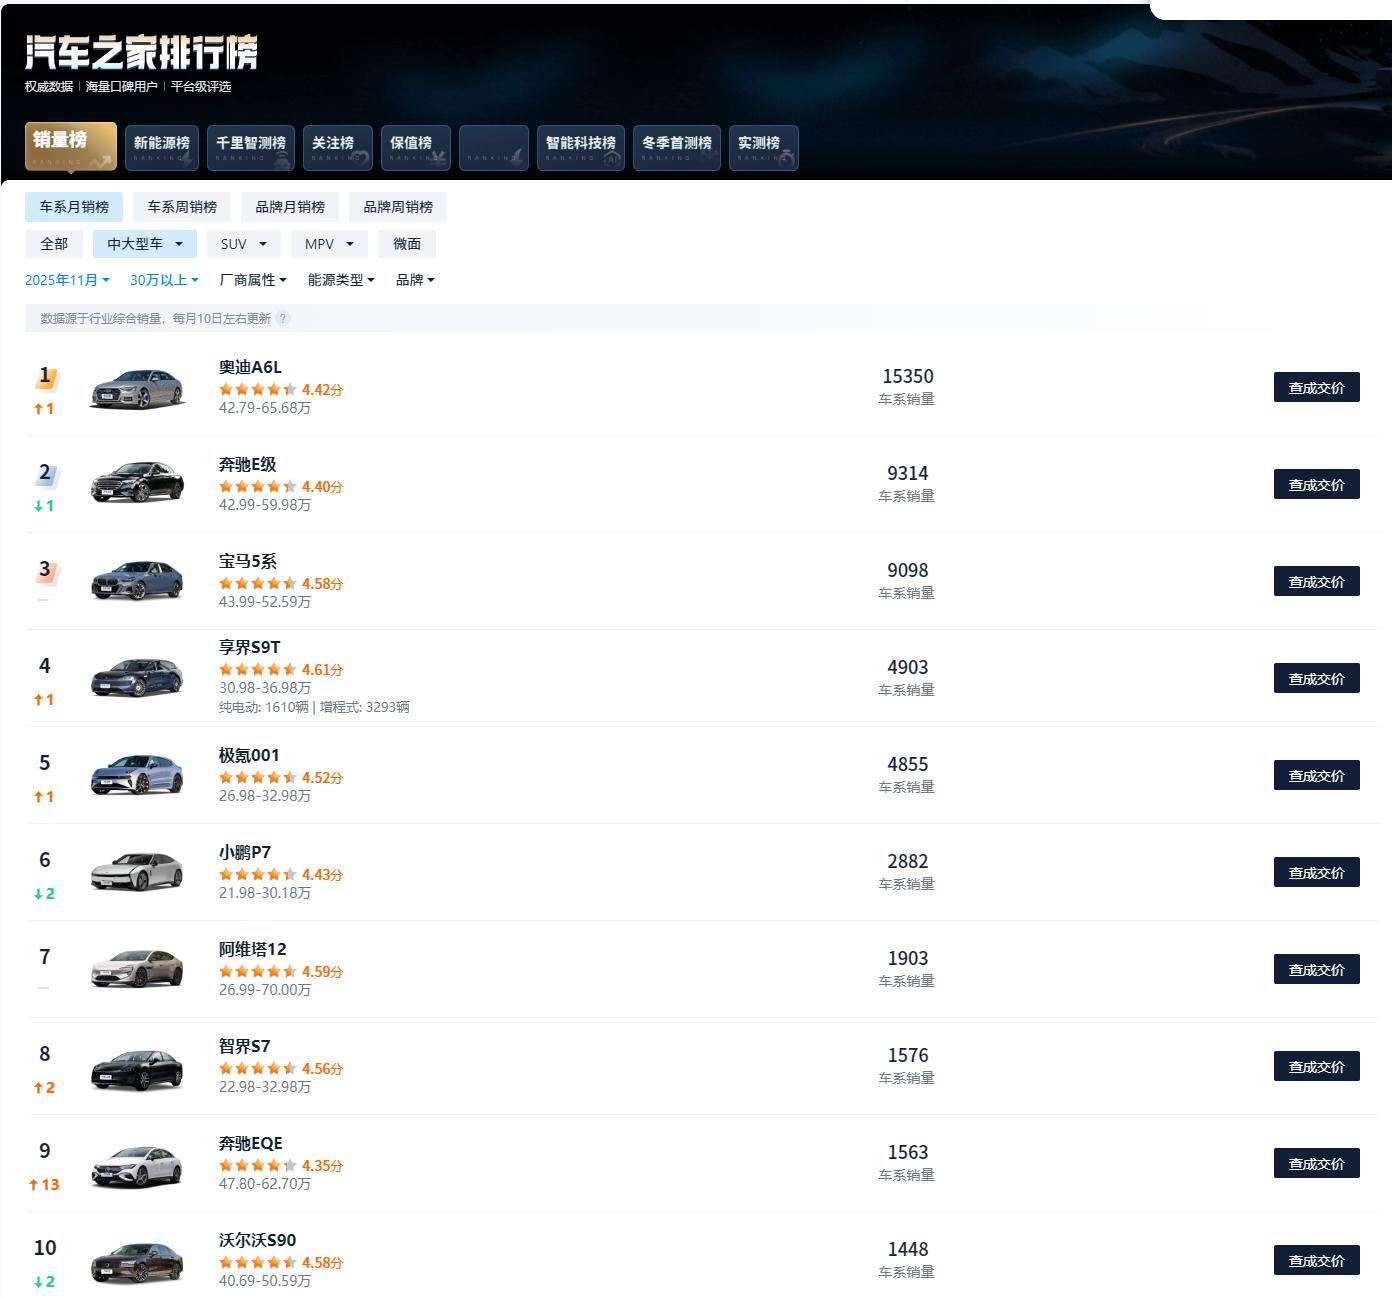Open the 智能科技榜 ranking icon

pyautogui.click(x=580, y=146)
